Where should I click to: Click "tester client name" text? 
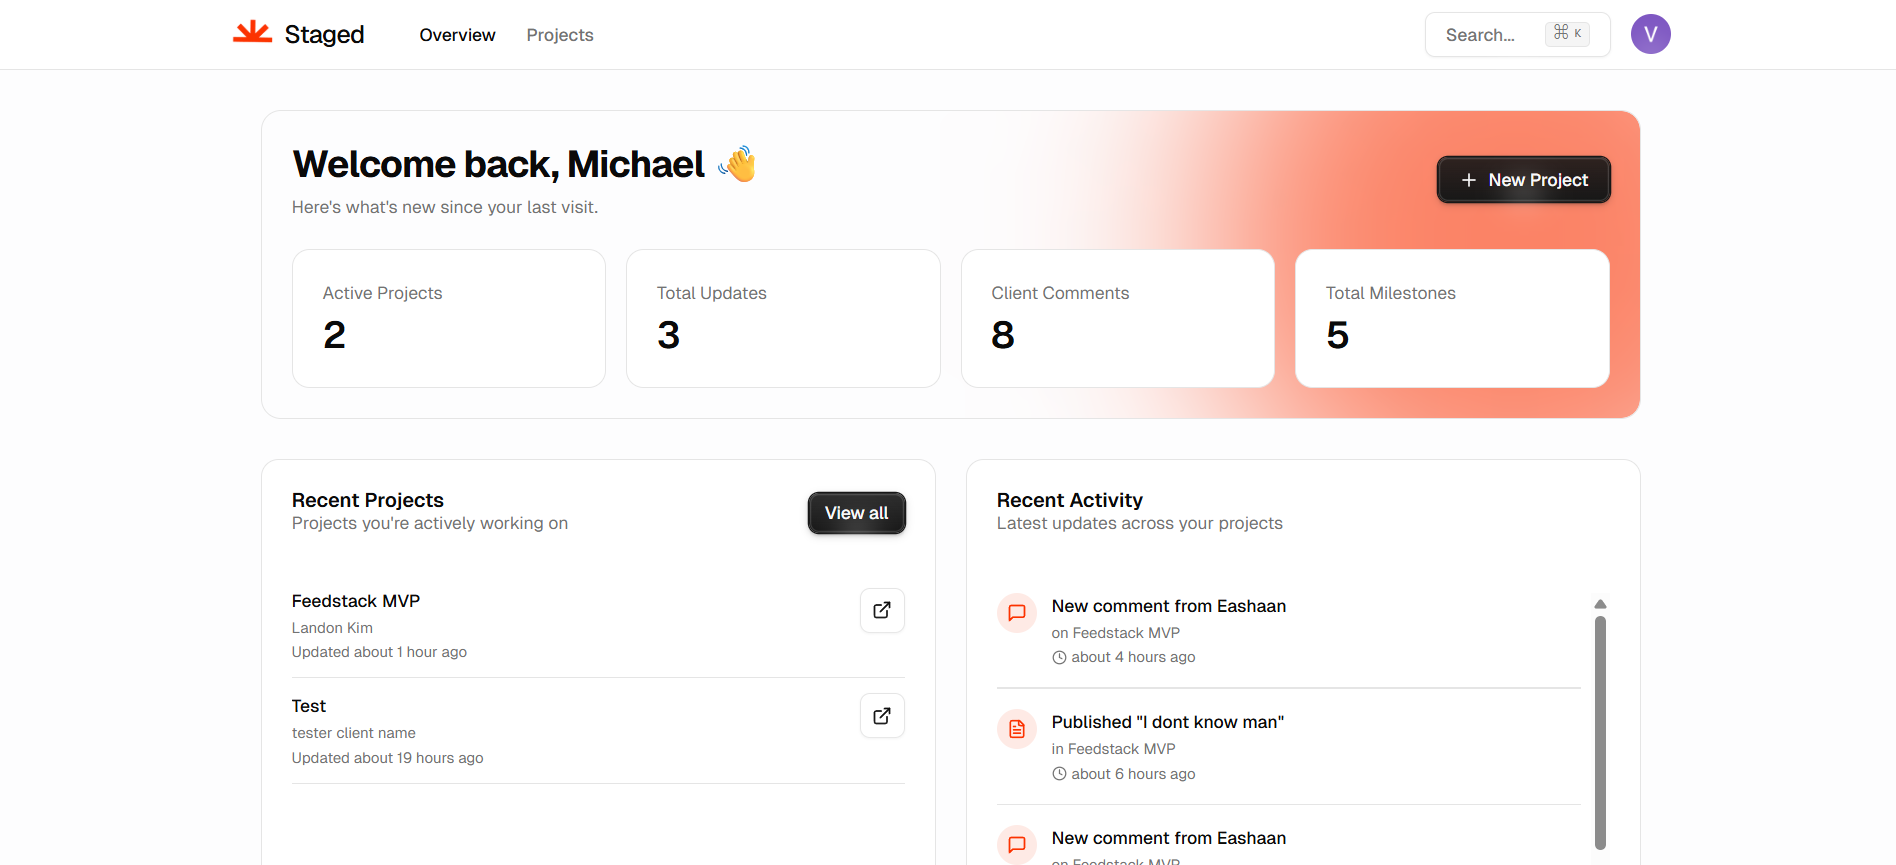354,733
